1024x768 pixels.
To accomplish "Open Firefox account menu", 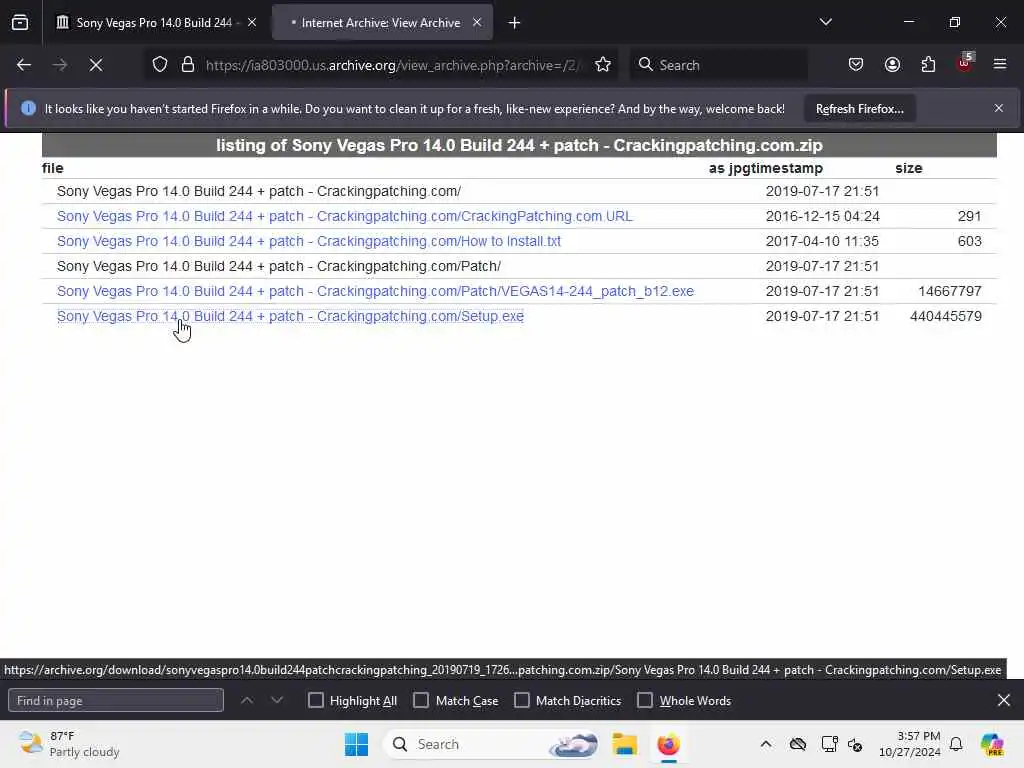I will (x=892, y=65).
